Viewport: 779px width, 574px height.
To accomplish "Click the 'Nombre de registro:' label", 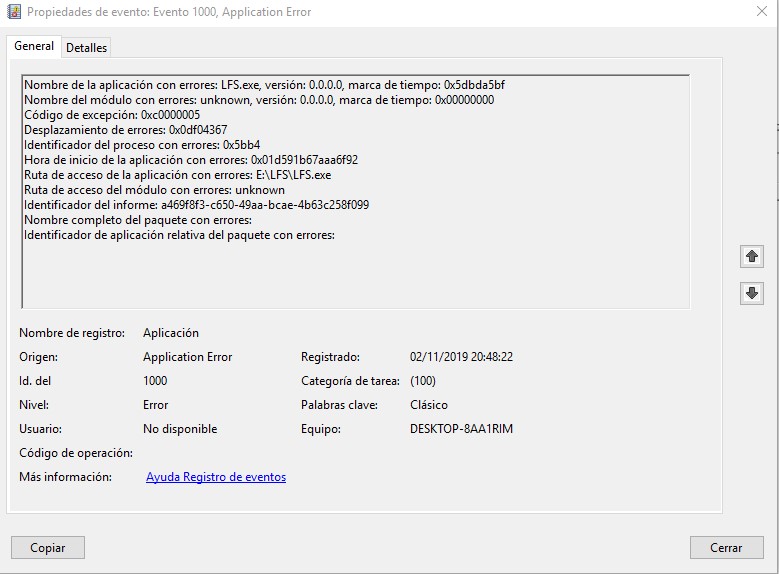I will [72, 333].
